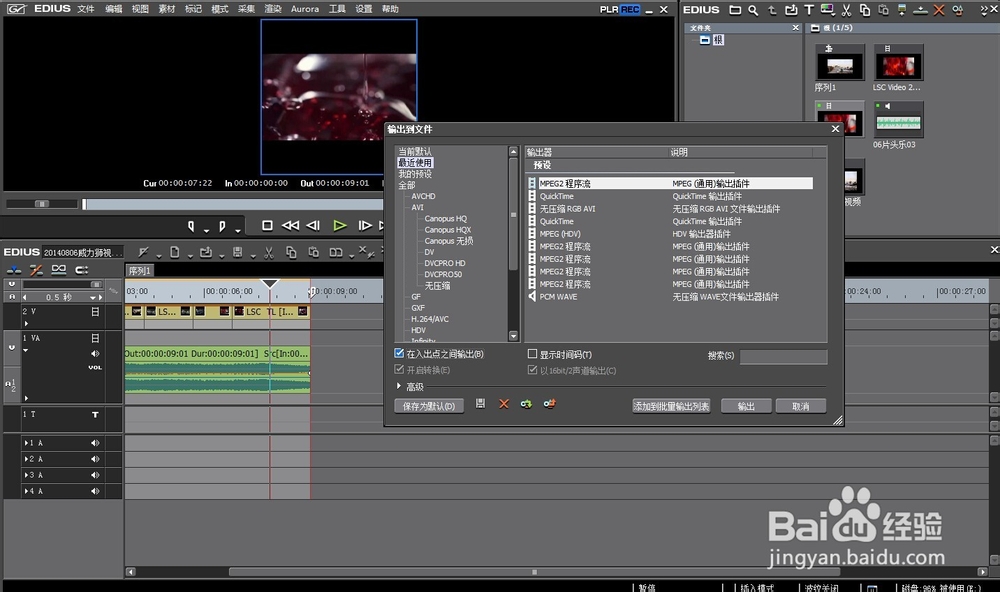
Task: Open folder icon in bin toolbar
Action: click(x=735, y=10)
